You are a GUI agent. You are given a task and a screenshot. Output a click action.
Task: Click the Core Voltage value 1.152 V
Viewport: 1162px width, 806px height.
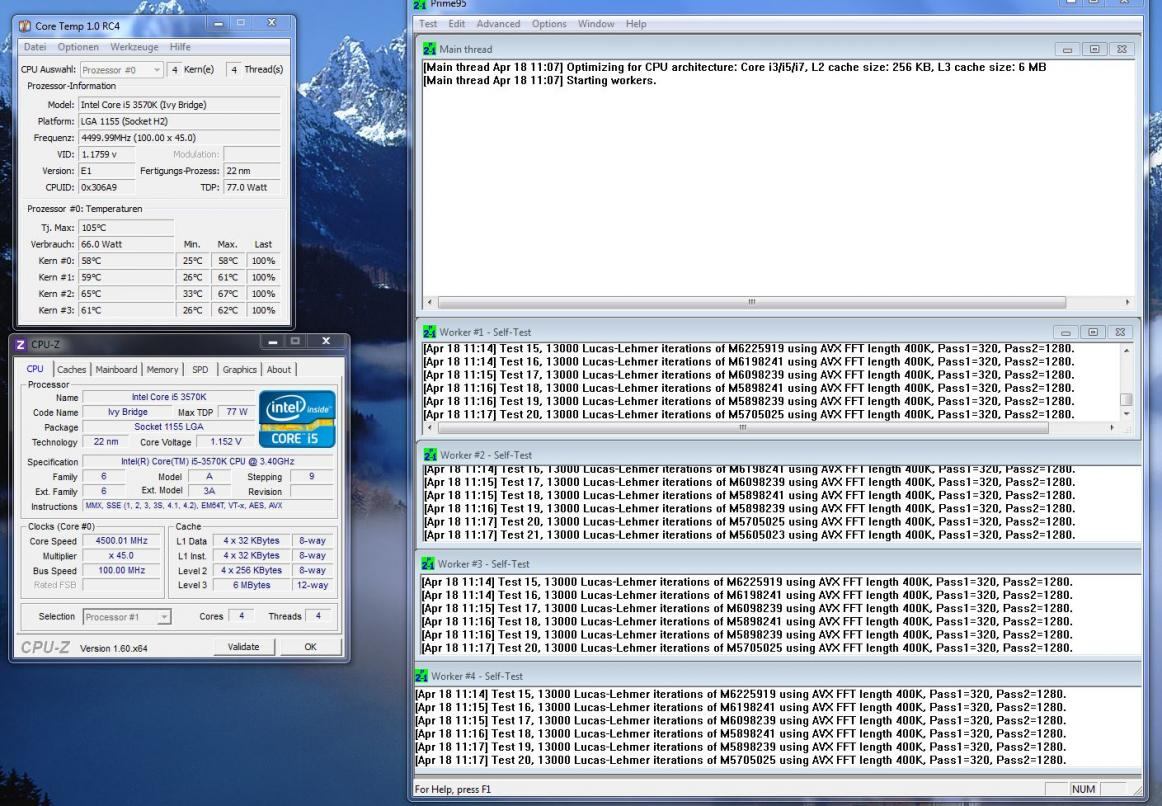pyautogui.click(x=226, y=442)
